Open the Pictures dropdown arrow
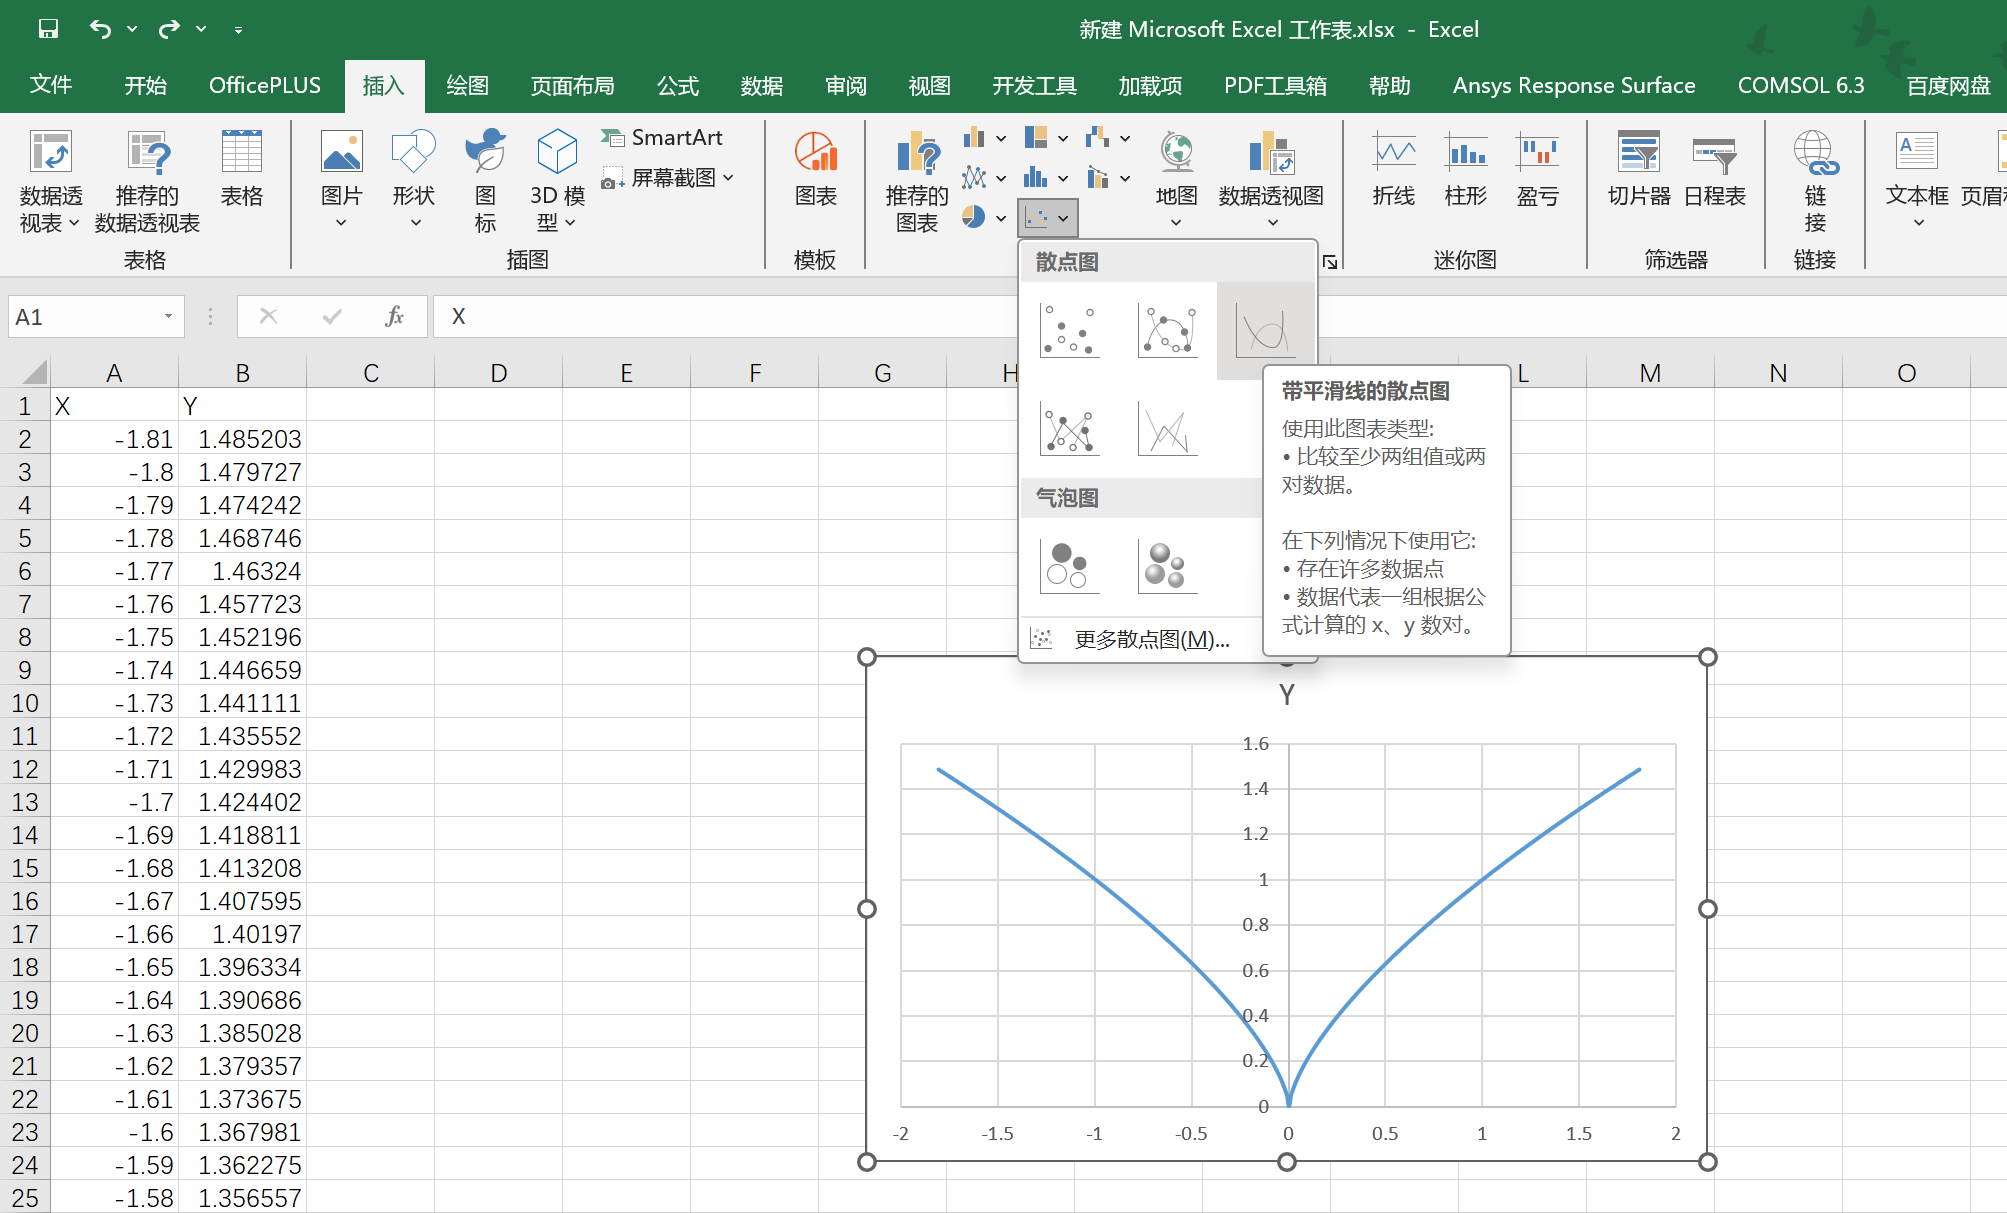This screenshot has width=2007, height=1213. [x=341, y=223]
